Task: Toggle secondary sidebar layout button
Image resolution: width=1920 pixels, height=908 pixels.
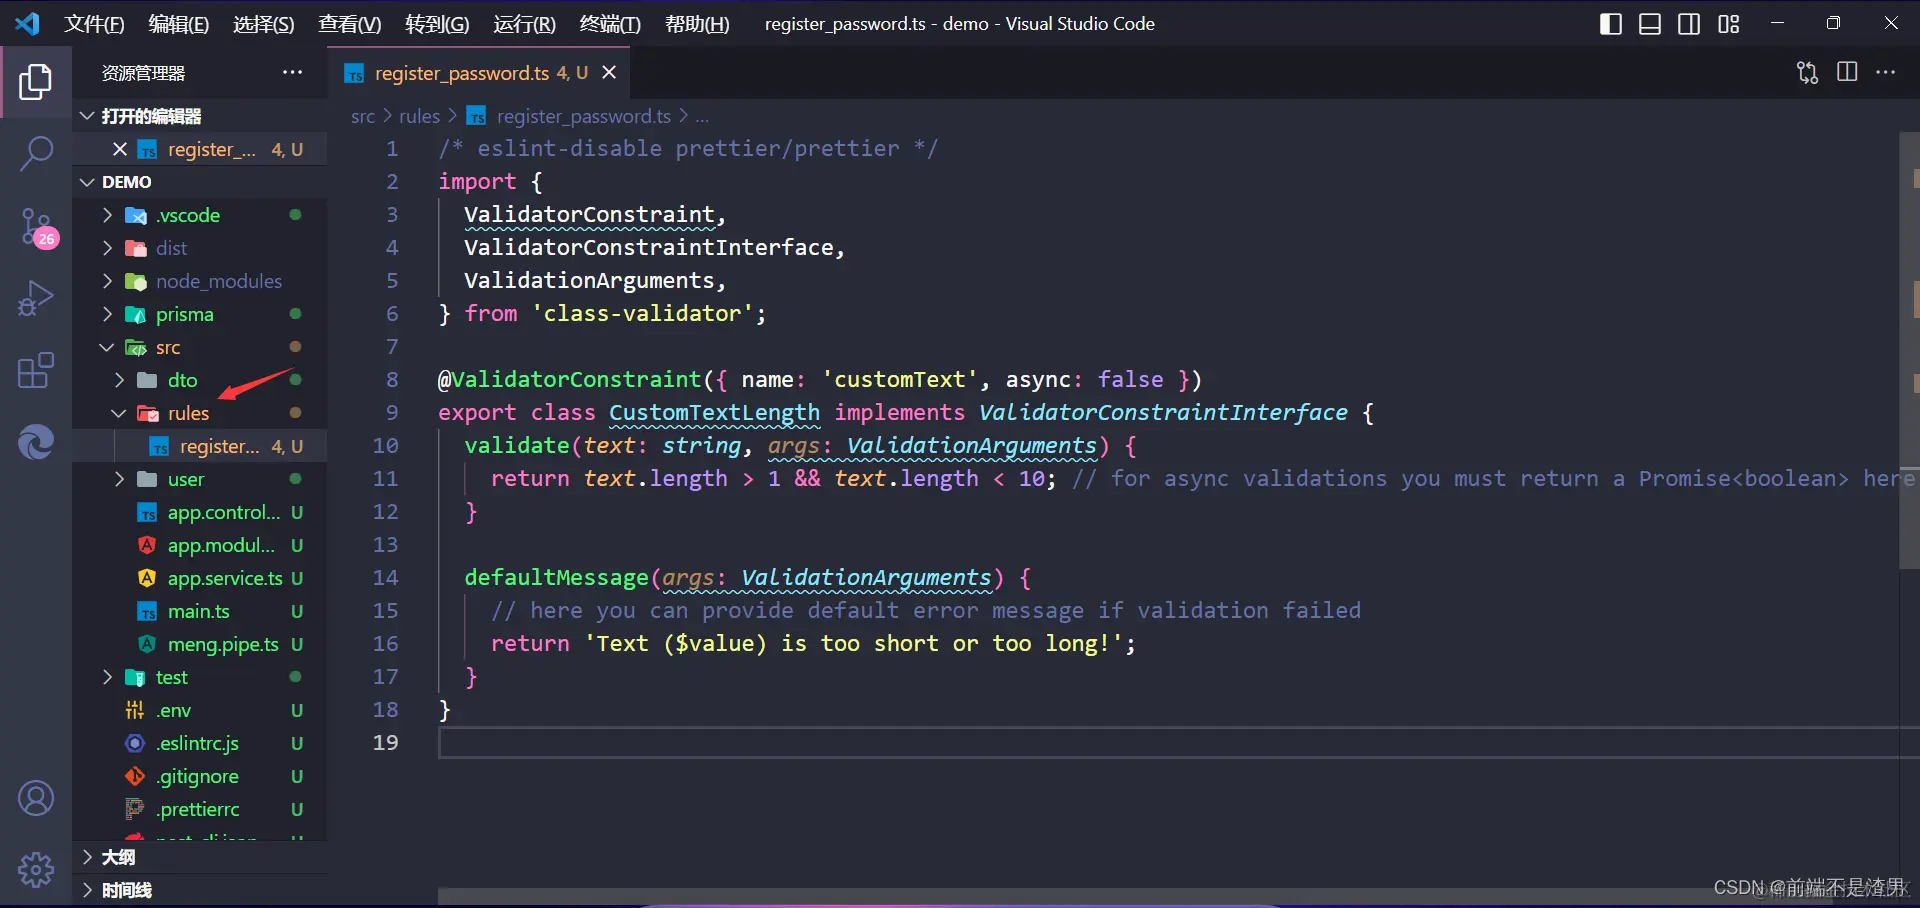Action: click(1689, 24)
